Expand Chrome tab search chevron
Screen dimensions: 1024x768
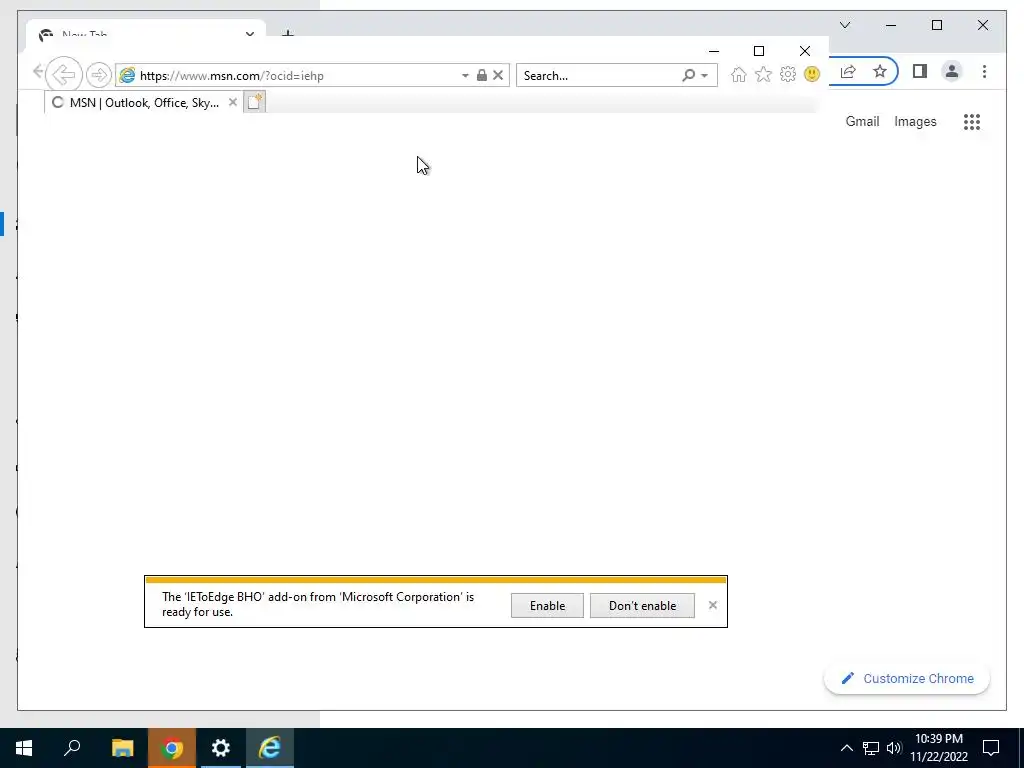click(845, 25)
